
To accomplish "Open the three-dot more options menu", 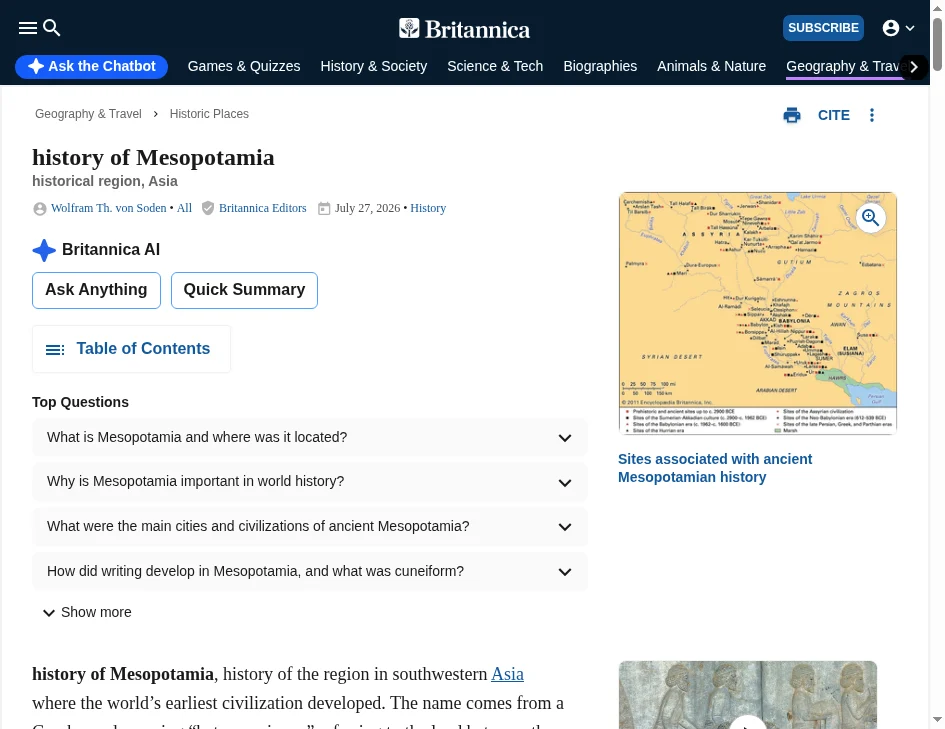I will (871, 115).
